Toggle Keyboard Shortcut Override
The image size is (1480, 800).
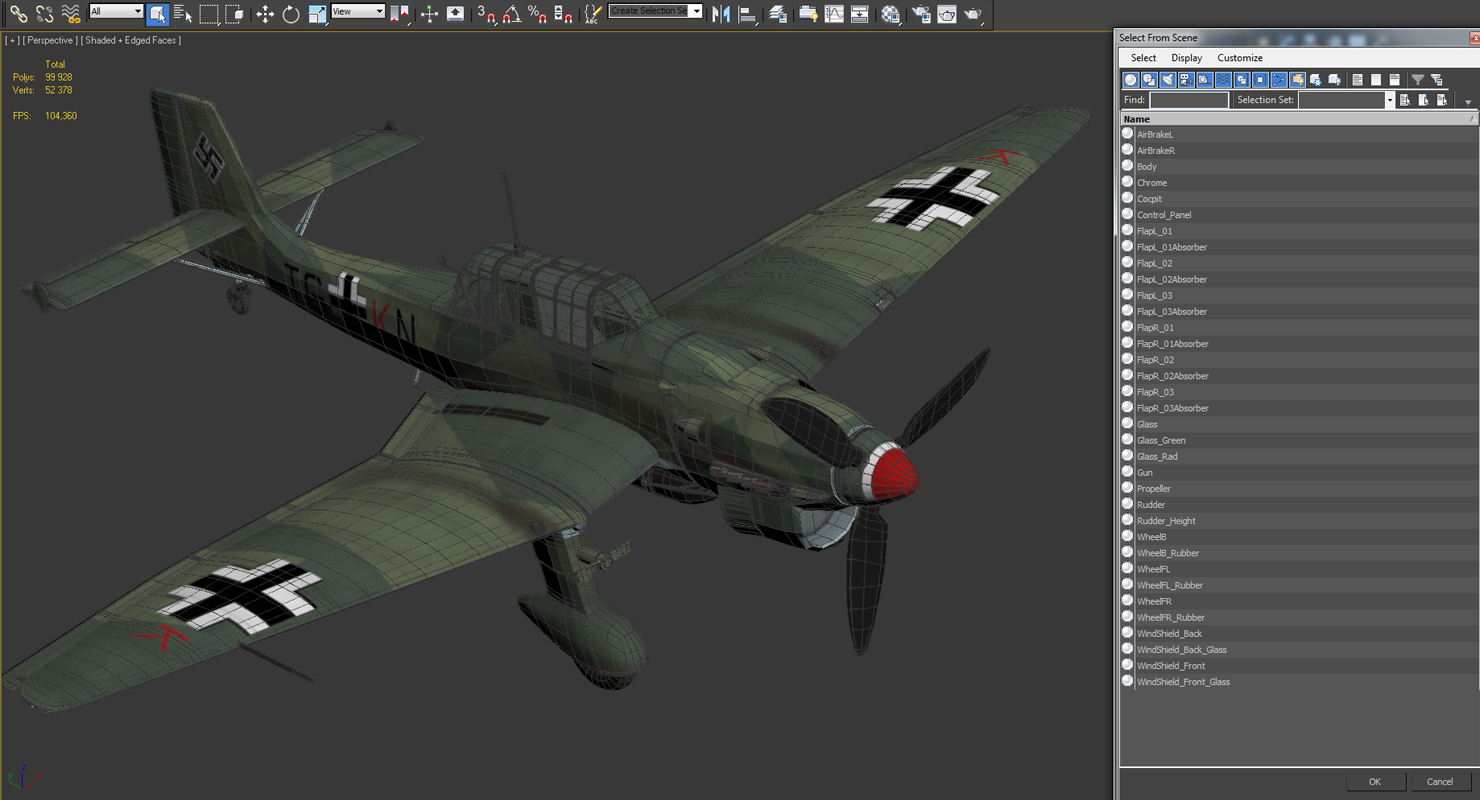(x=455, y=14)
